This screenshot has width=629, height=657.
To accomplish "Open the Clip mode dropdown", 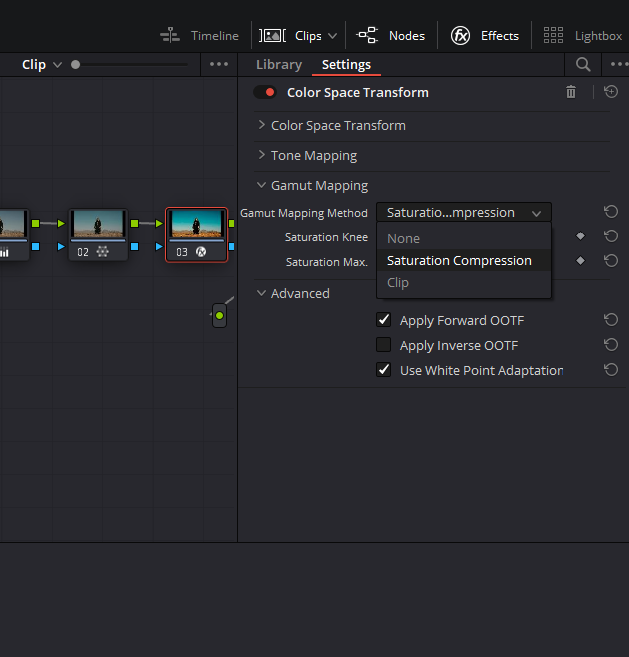I will tap(42, 65).
